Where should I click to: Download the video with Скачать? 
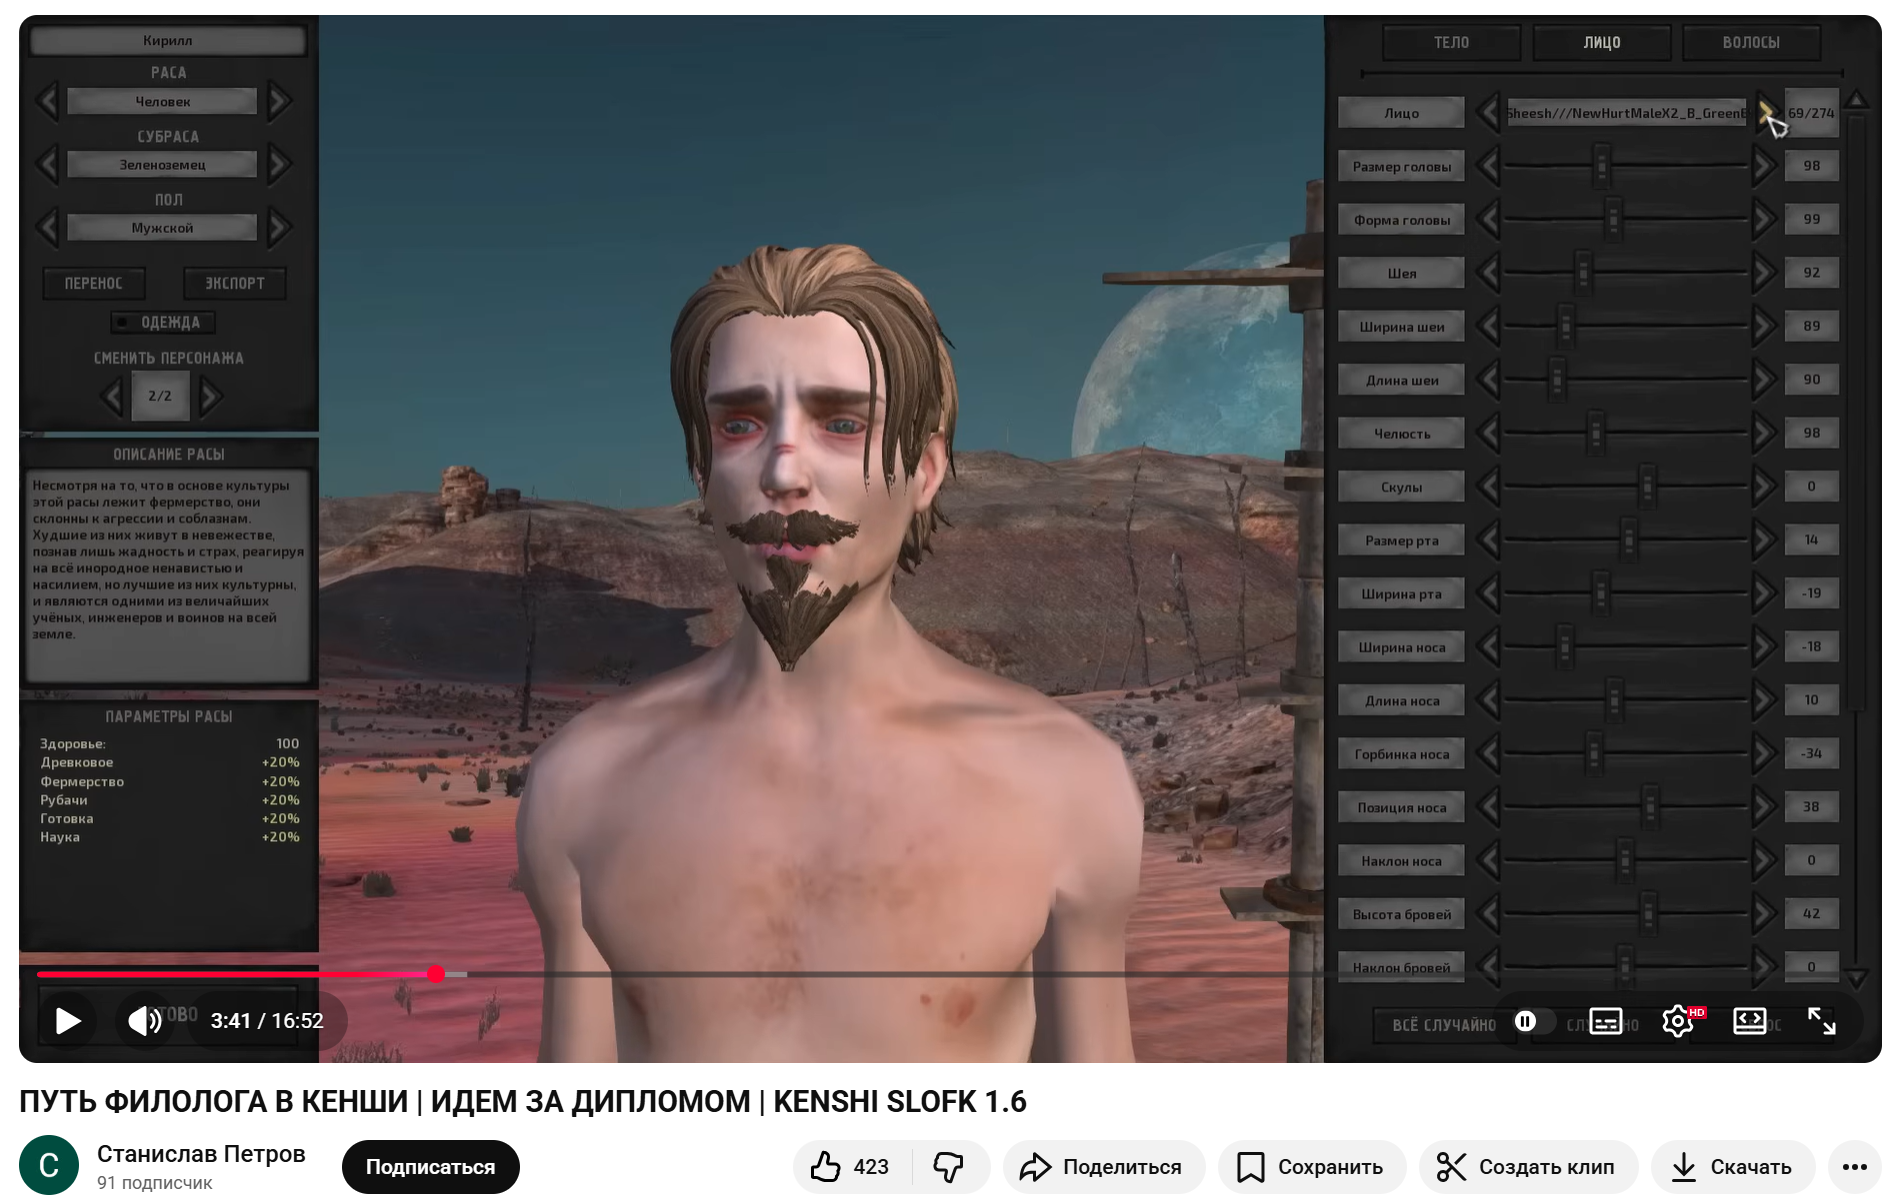point(1733,1167)
